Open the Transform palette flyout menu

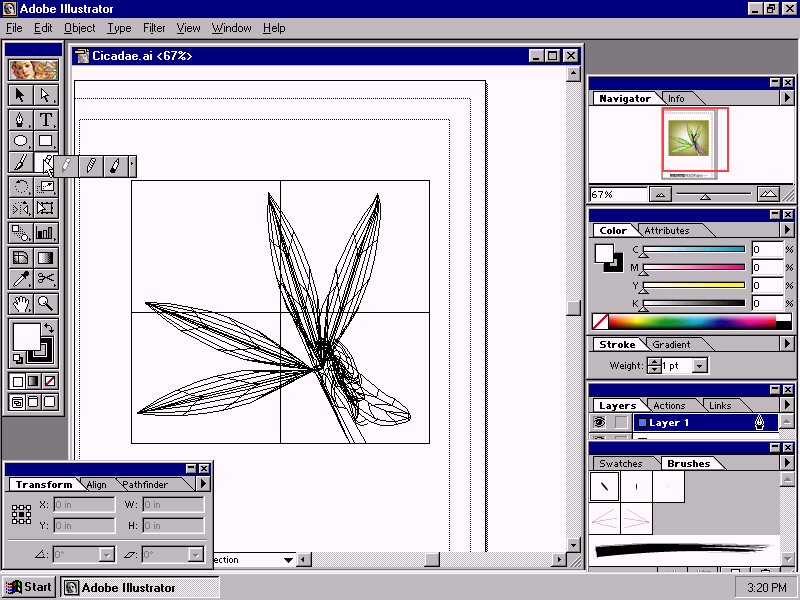tap(203, 484)
